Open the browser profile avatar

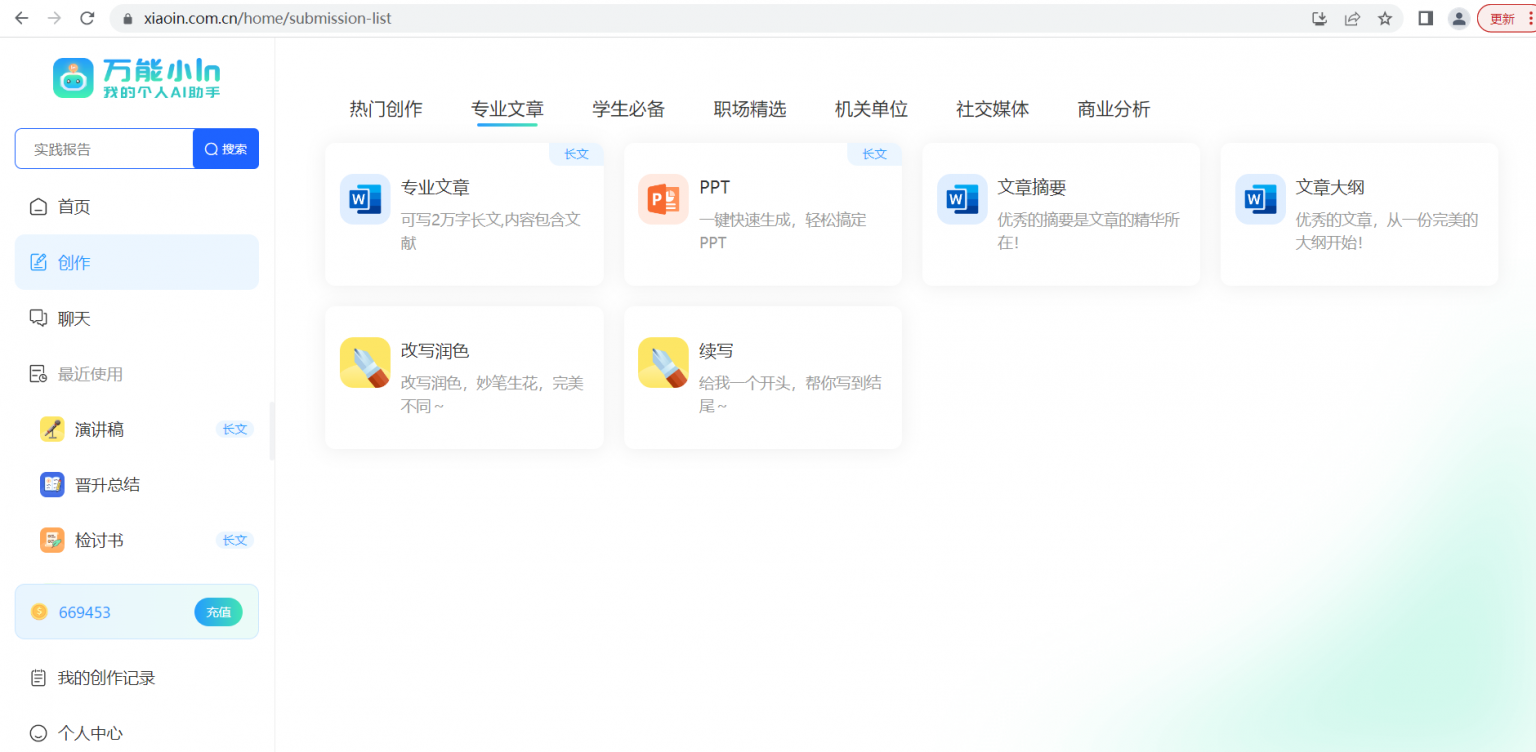pos(1459,18)
